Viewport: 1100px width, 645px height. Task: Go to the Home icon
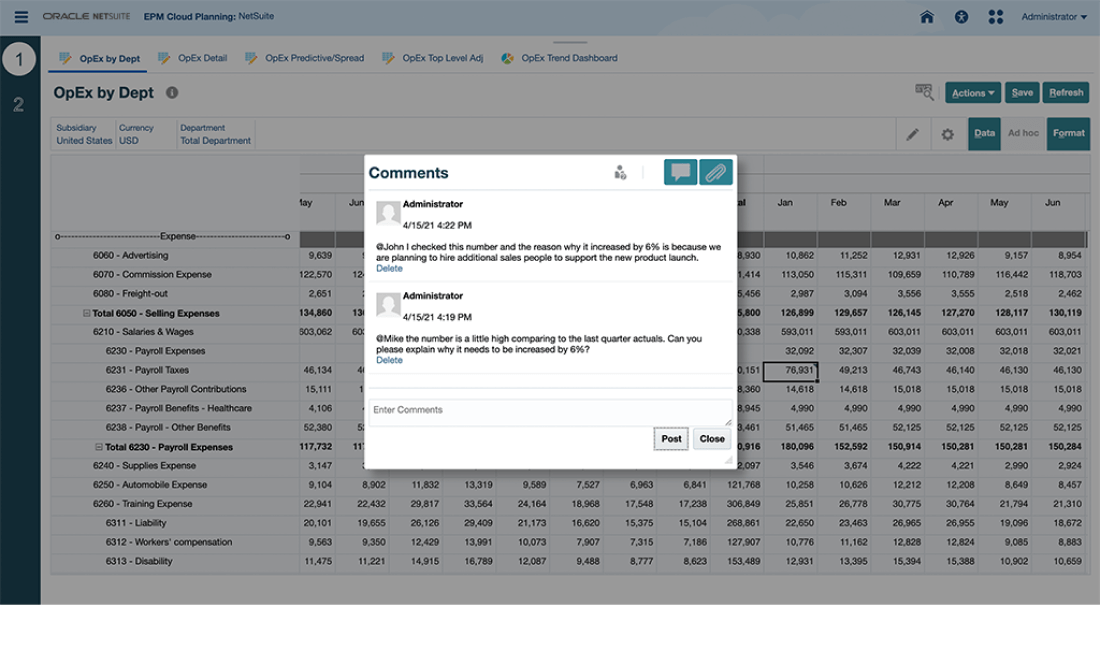click(927, 17)
